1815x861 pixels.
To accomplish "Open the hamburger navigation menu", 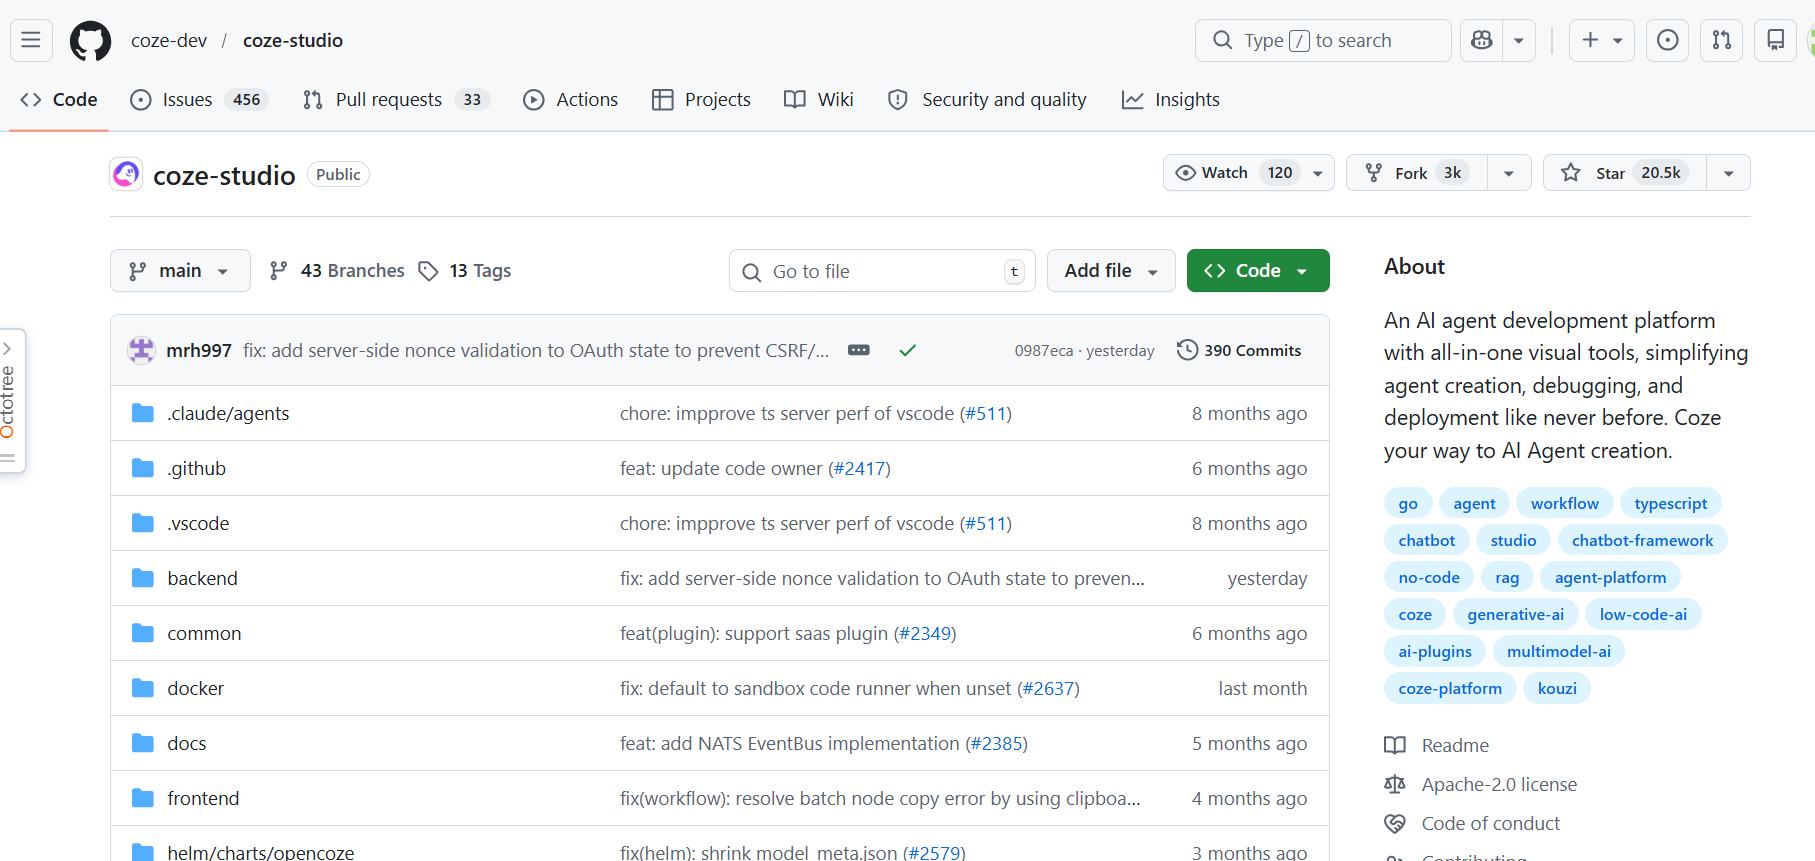I will pos(31,40).
